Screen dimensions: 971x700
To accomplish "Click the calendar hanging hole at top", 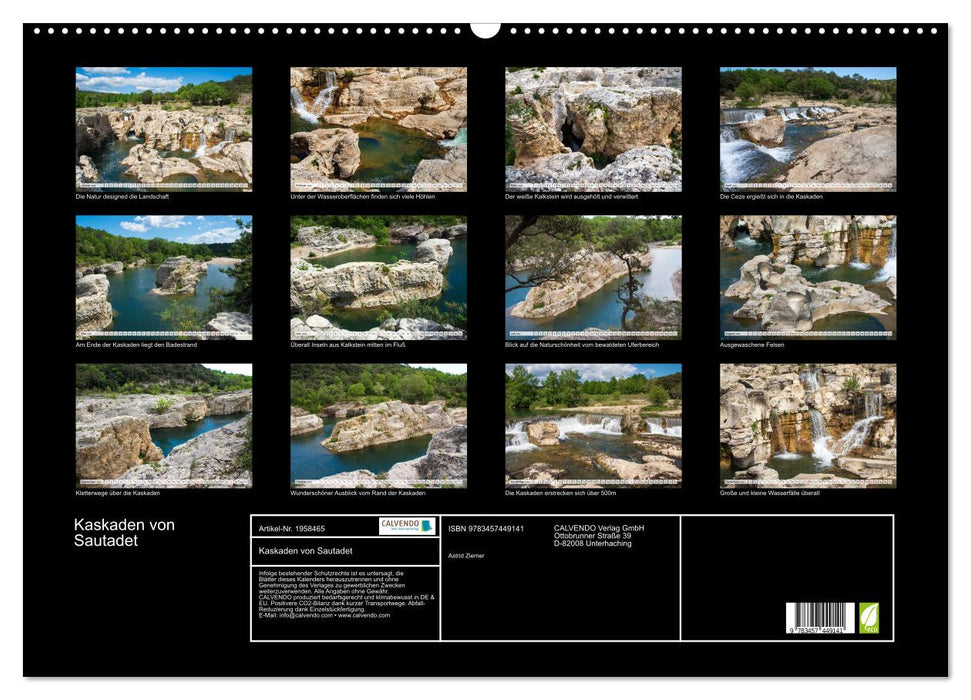I will click(485, 29).
